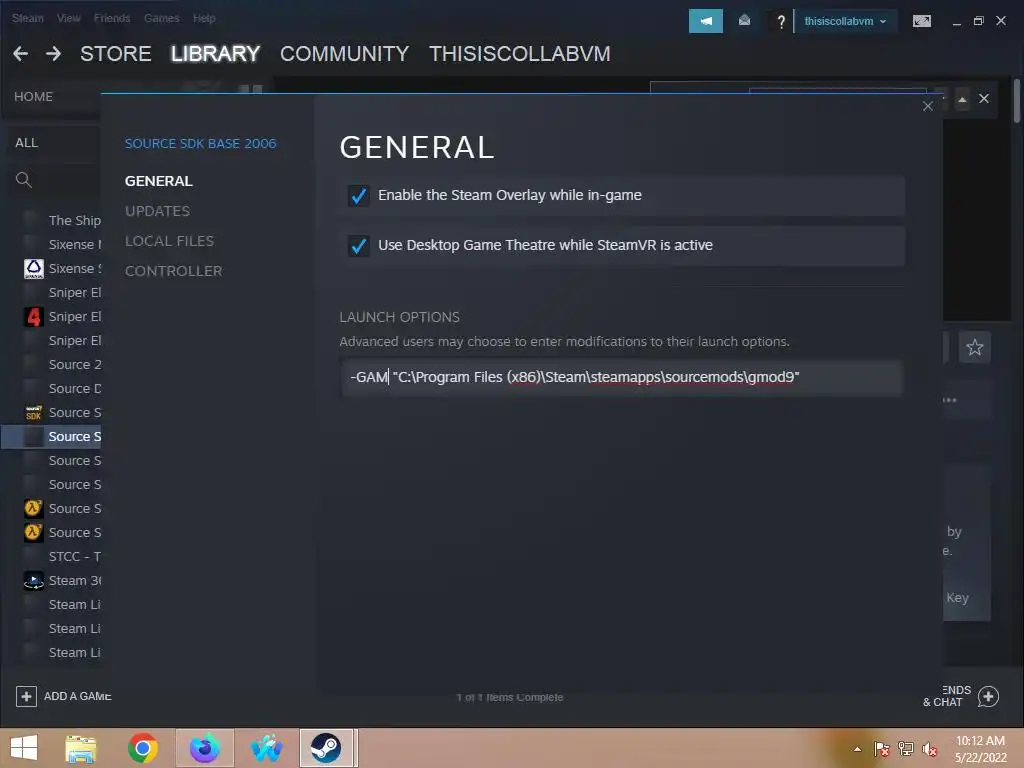The height and width of the screenshot is (768, 1024).
Task: Open Friends & Chat plus icon
Action: click(988, 696)
